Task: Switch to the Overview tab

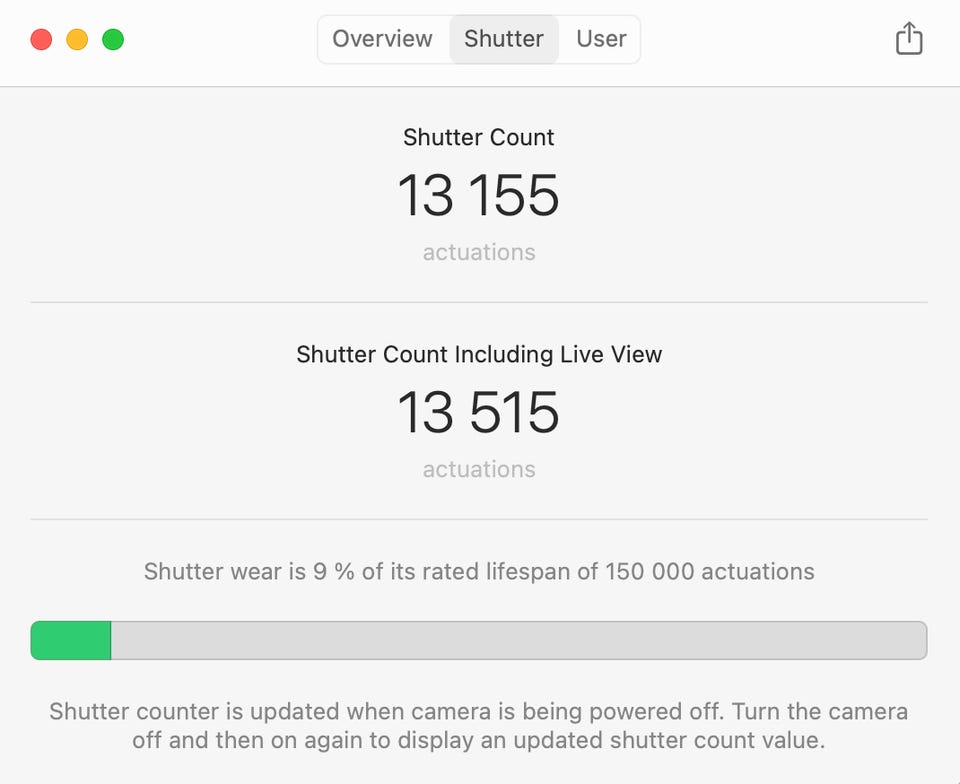Action: click(382, 39)
